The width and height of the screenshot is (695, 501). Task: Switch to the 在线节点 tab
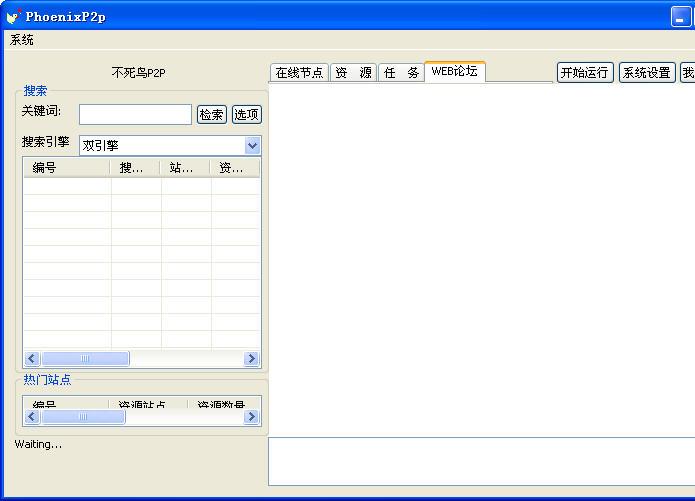coord(299,72)
